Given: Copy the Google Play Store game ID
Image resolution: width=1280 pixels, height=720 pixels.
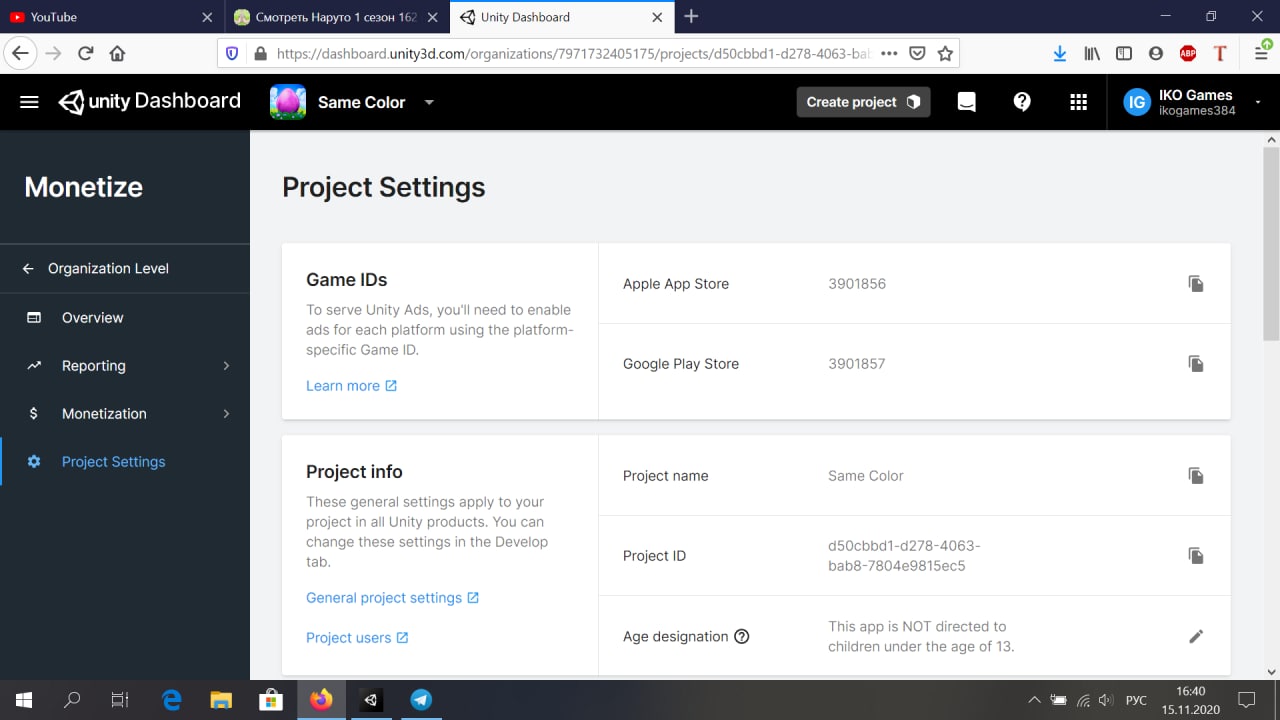Looking at the screenshot, I should click(x=1195, y=364).
